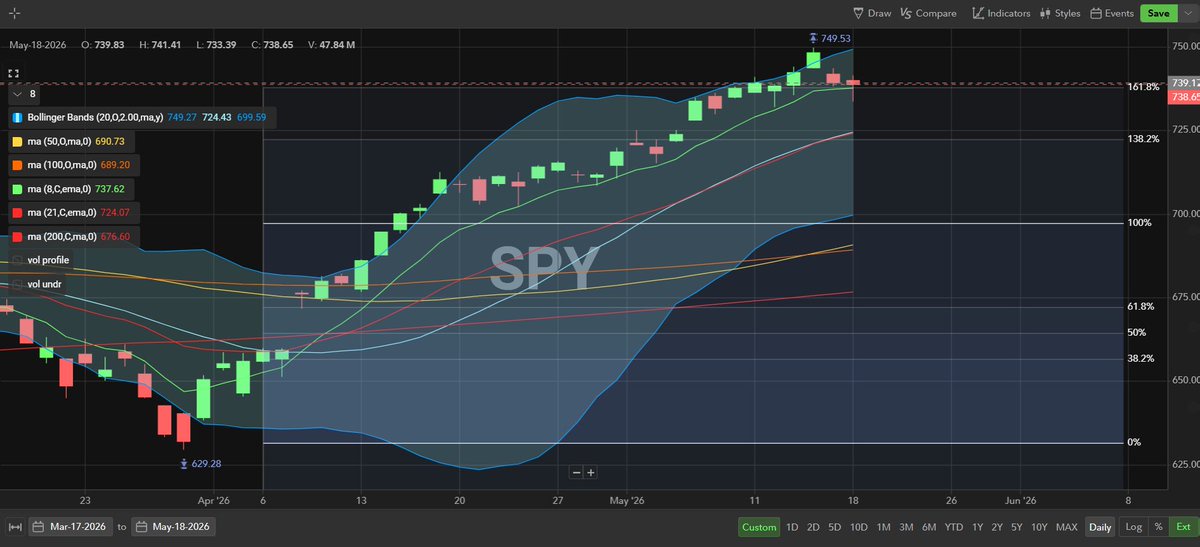
Task: Select the Custom time range
Action: (758, 527)
